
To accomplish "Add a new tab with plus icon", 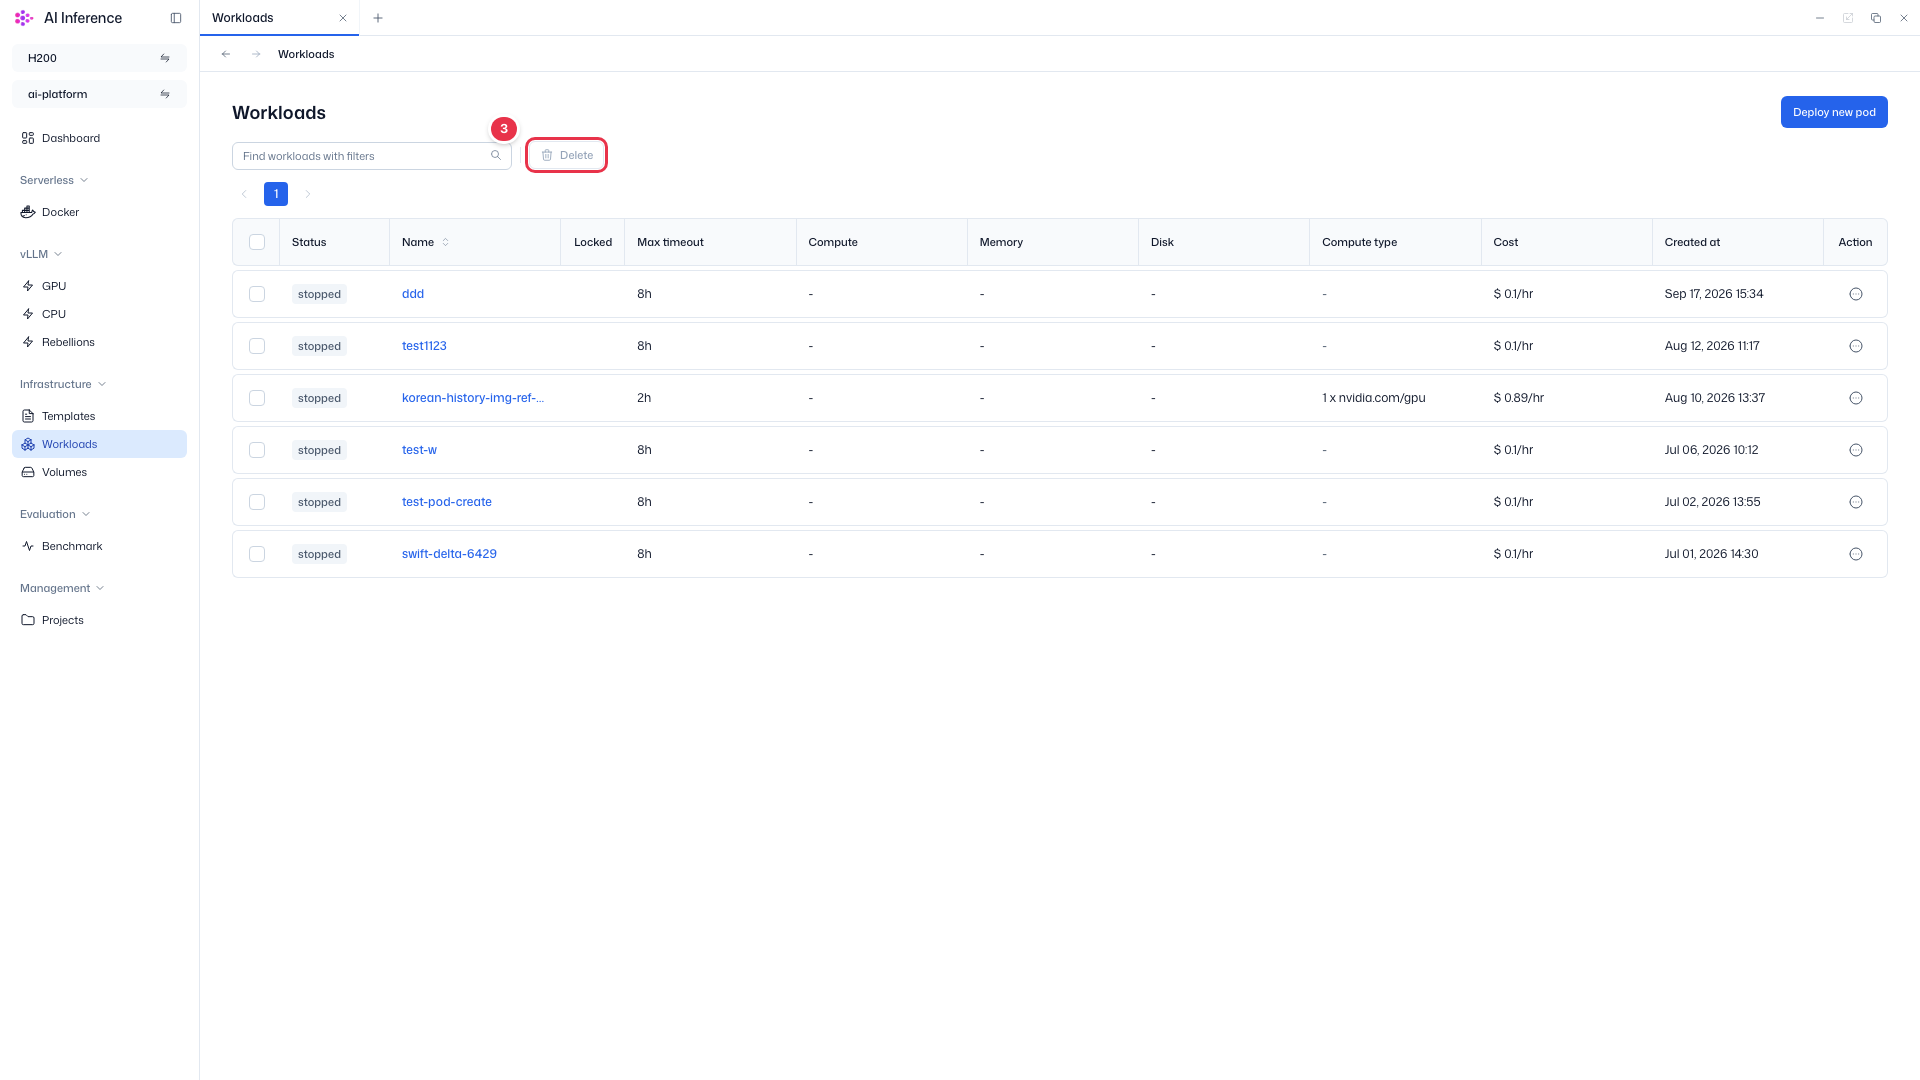I will pos(378,18).
